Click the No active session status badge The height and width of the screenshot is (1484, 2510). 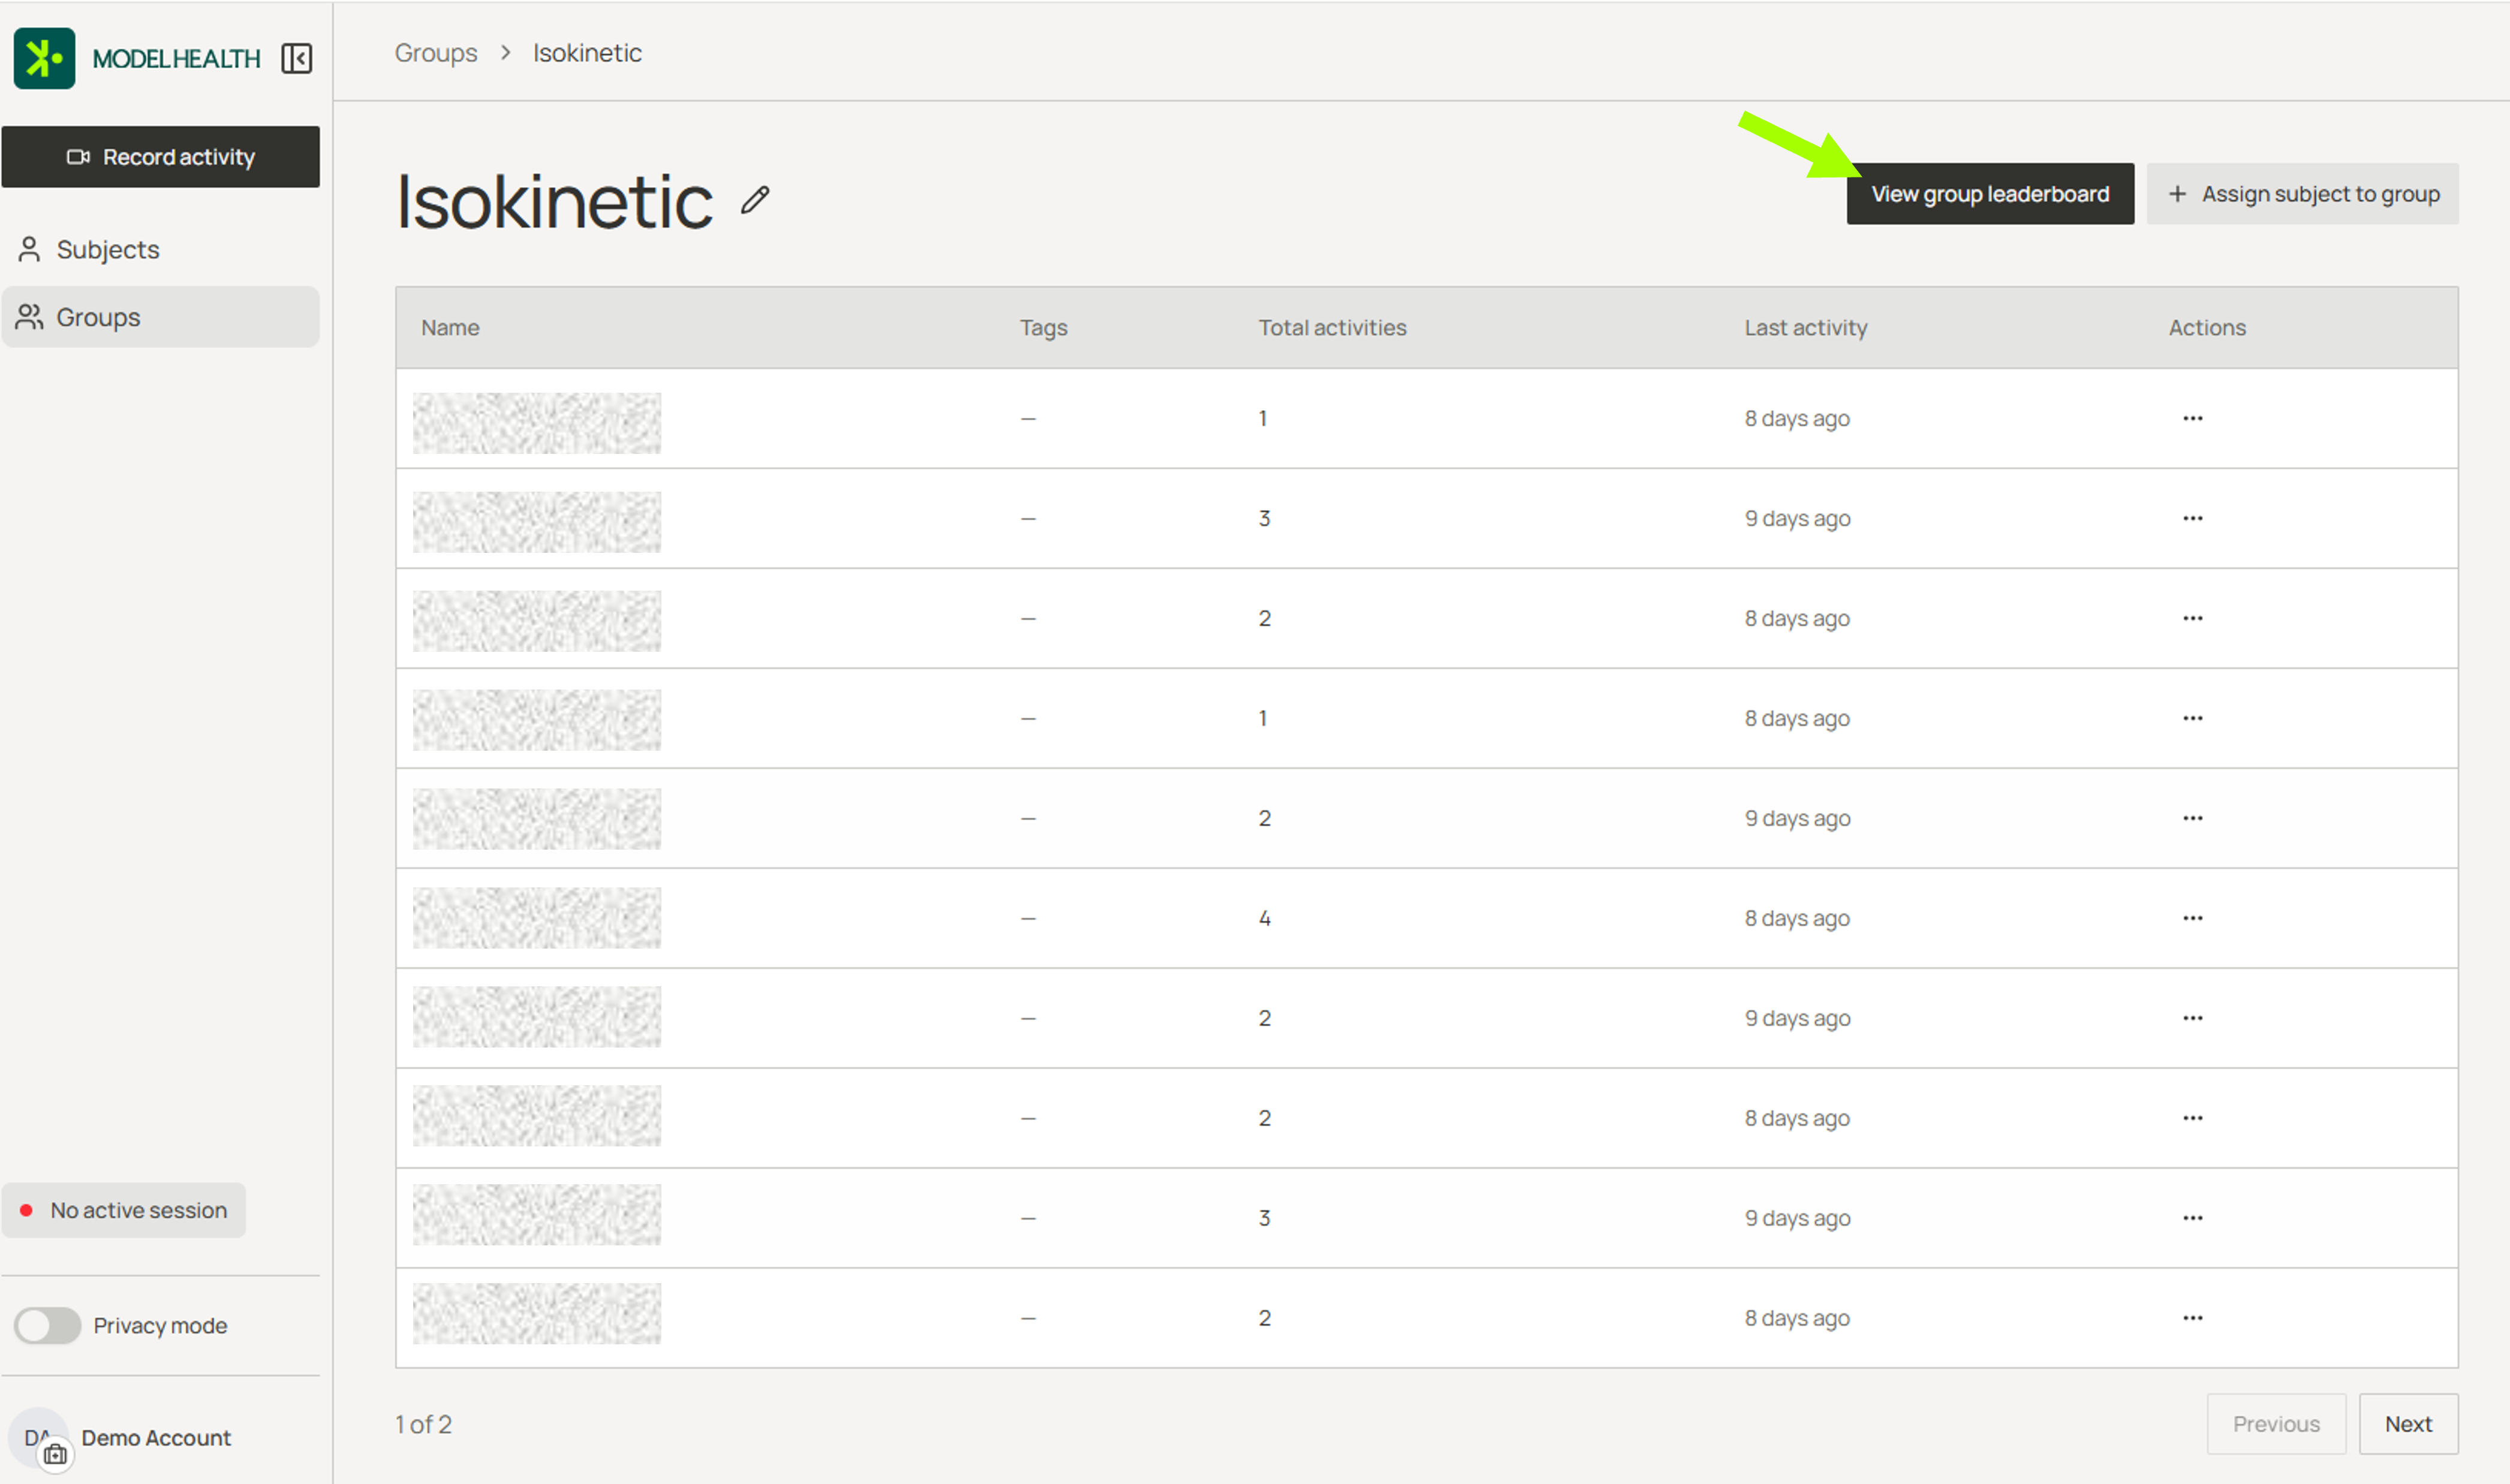coord(124,1210)
